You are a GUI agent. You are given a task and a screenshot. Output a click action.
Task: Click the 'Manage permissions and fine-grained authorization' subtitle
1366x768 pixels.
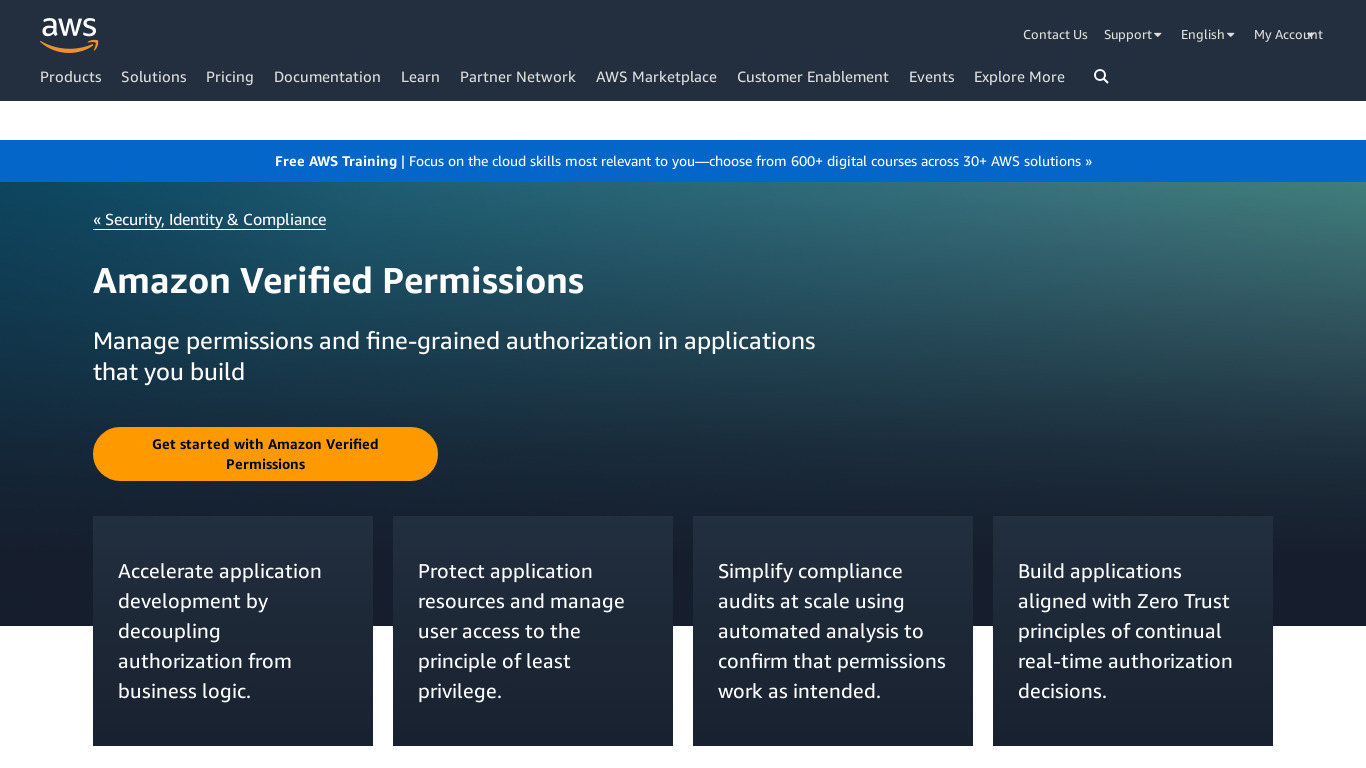coord(454,356)
